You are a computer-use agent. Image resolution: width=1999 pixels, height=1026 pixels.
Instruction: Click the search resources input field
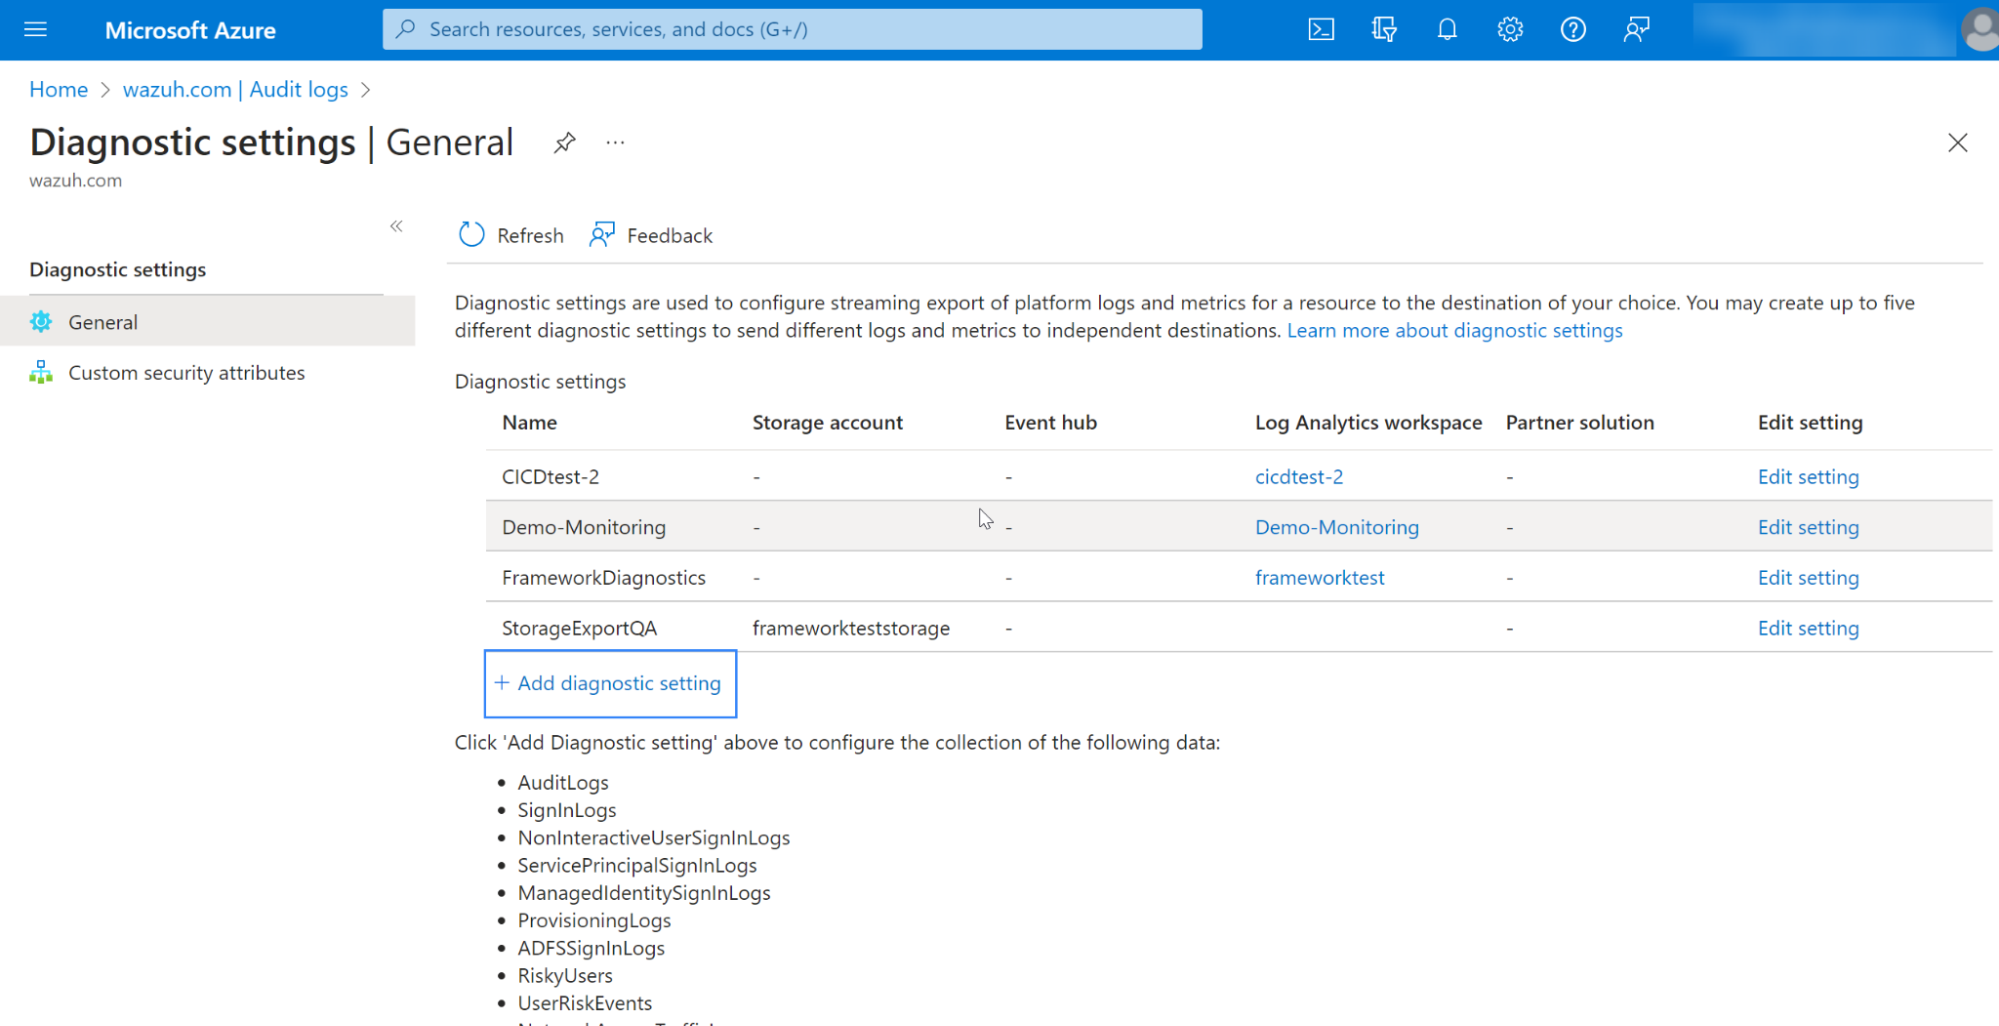click(x=792, y=29)
